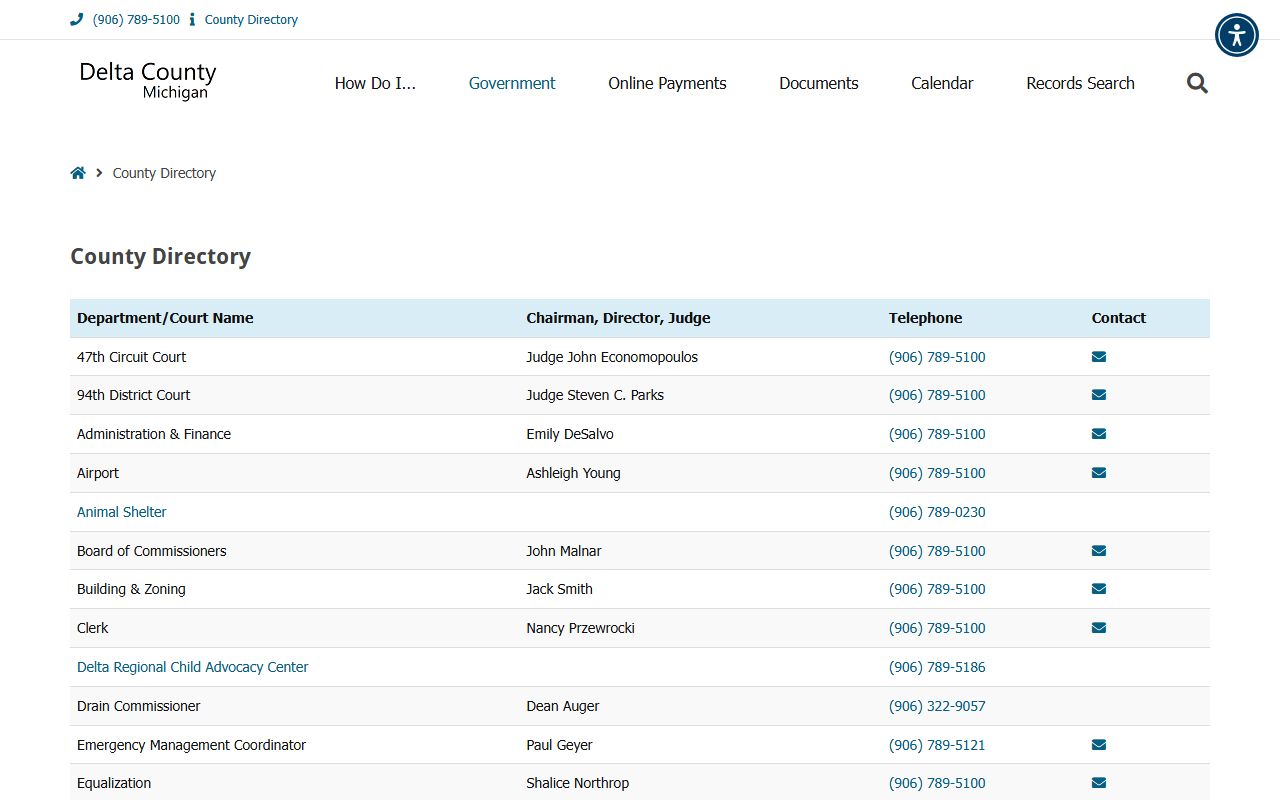The image size is (1280, 800).
Task: Email Administration & Finance department
Action: [x=1099, y=434]
